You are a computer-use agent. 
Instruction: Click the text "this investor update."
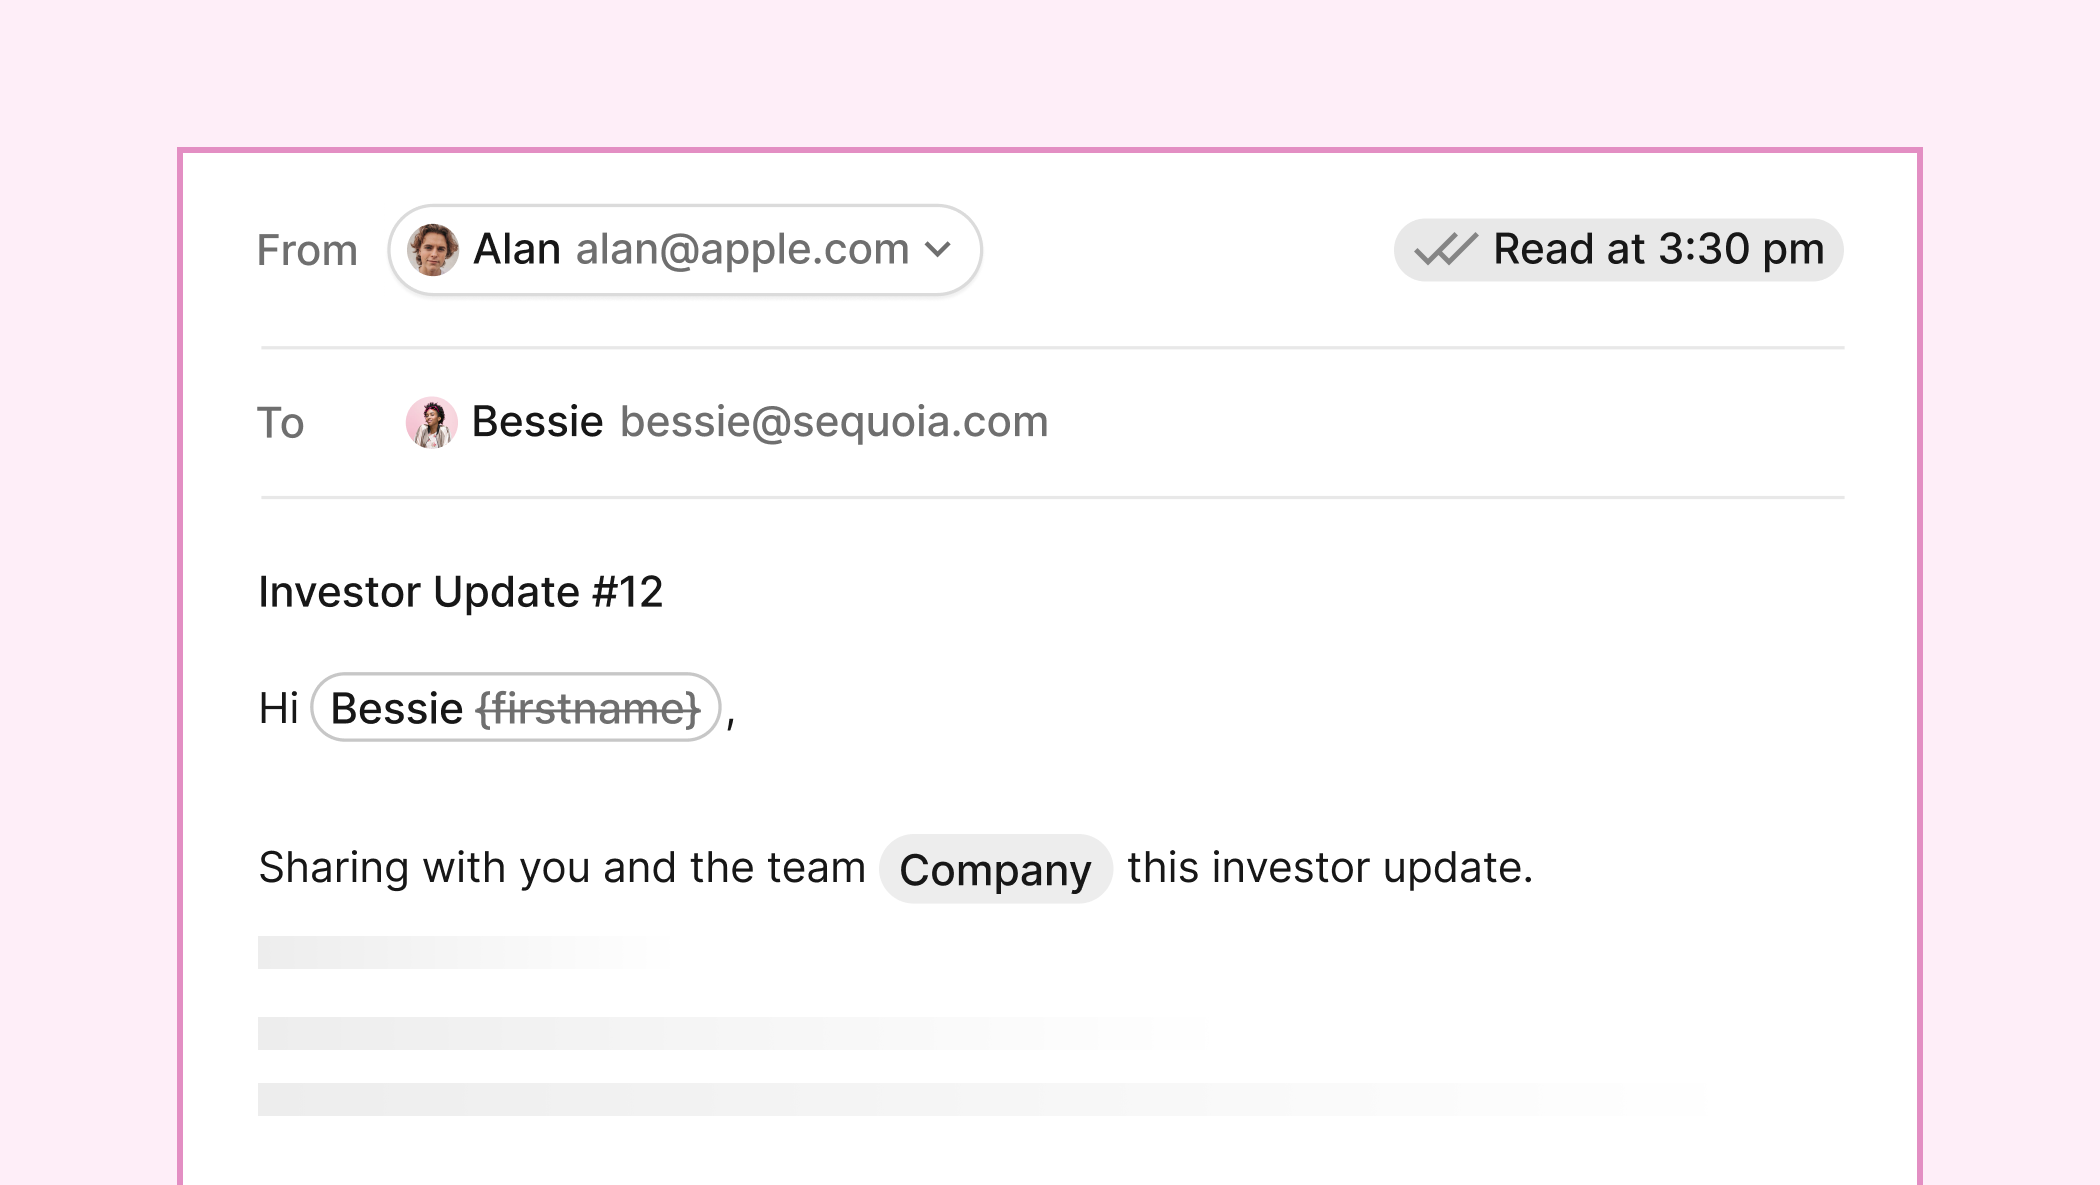1329,868
